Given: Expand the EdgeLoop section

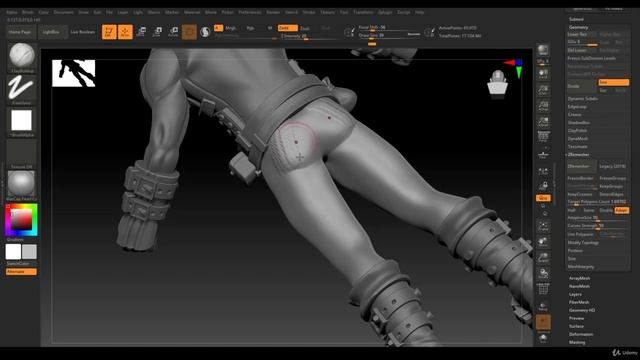Looking at the screenshot, I should (577, 107).
